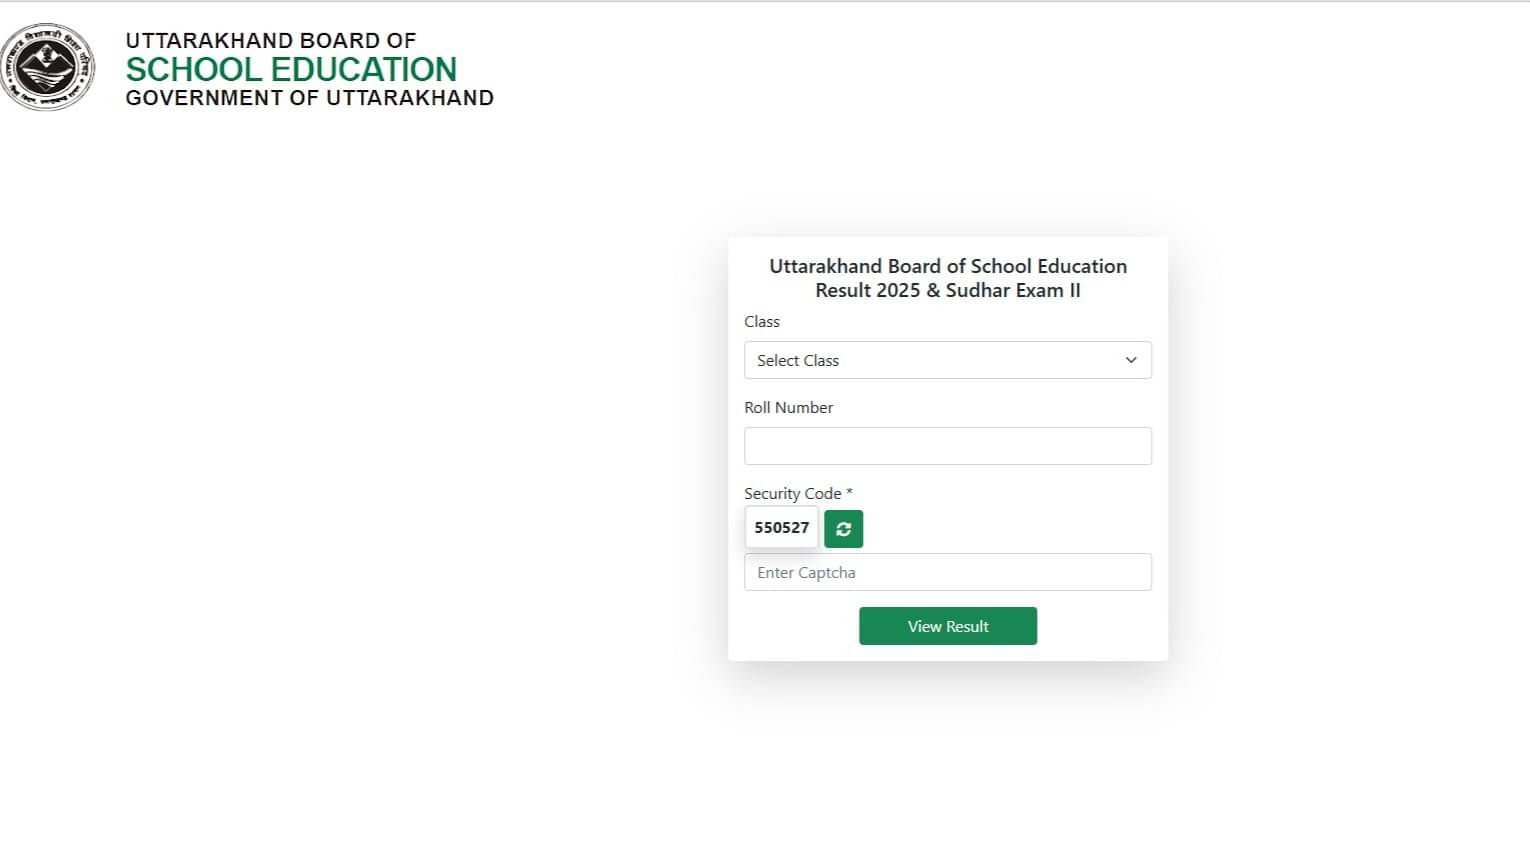This screenshot has width=1530, height=861.
Task: Click the Result 2025 & Sudhar Exam II heading
Action: point(947,290)
